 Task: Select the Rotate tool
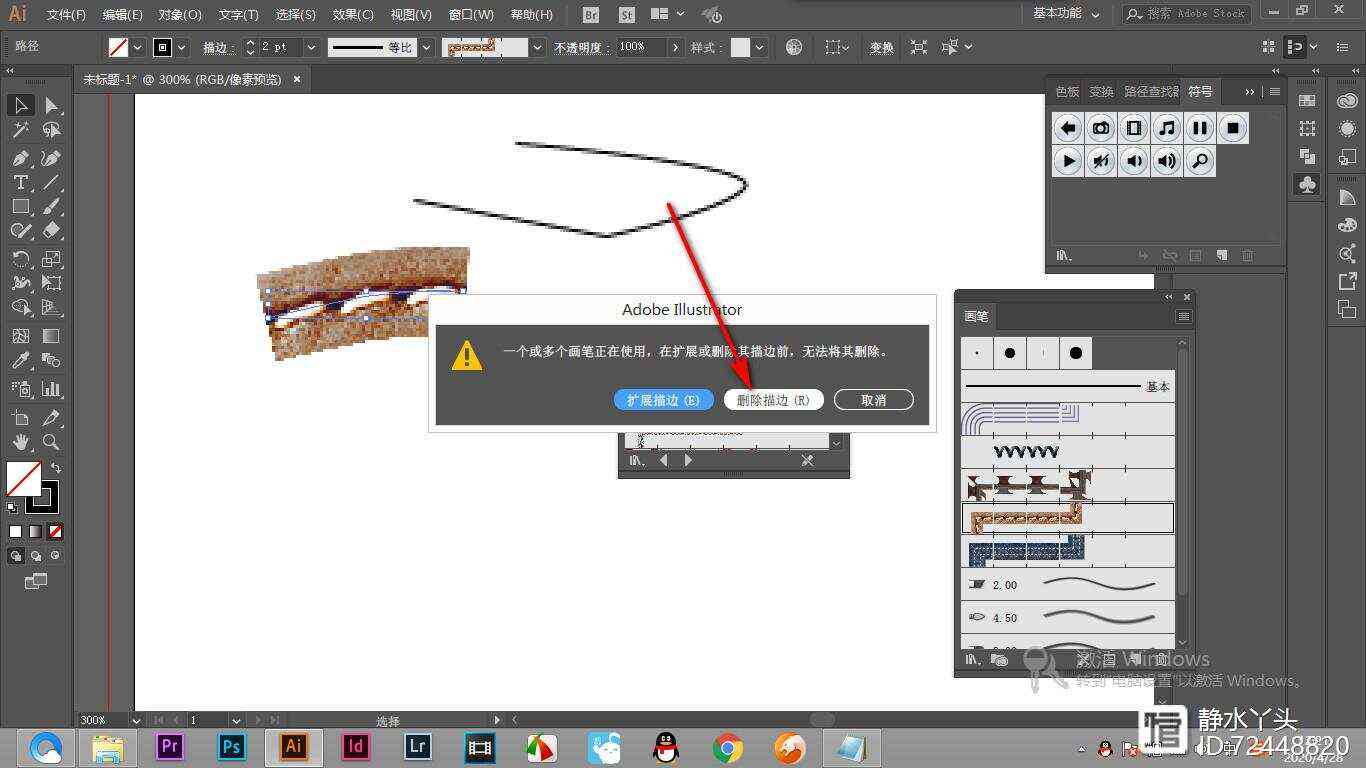(x=20, y=259)
